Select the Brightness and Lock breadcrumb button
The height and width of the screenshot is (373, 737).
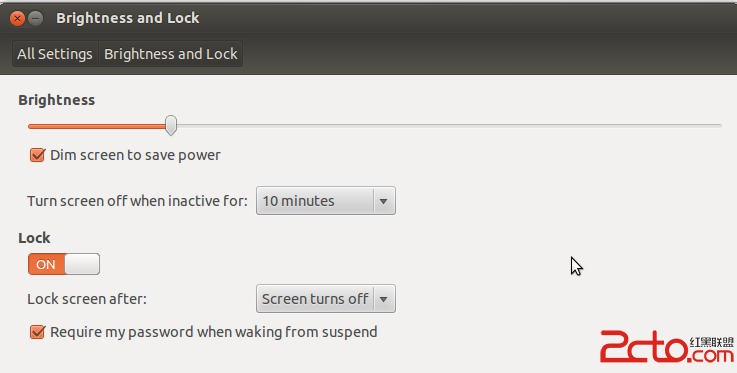pyautogui.click(x=171, y=54)
